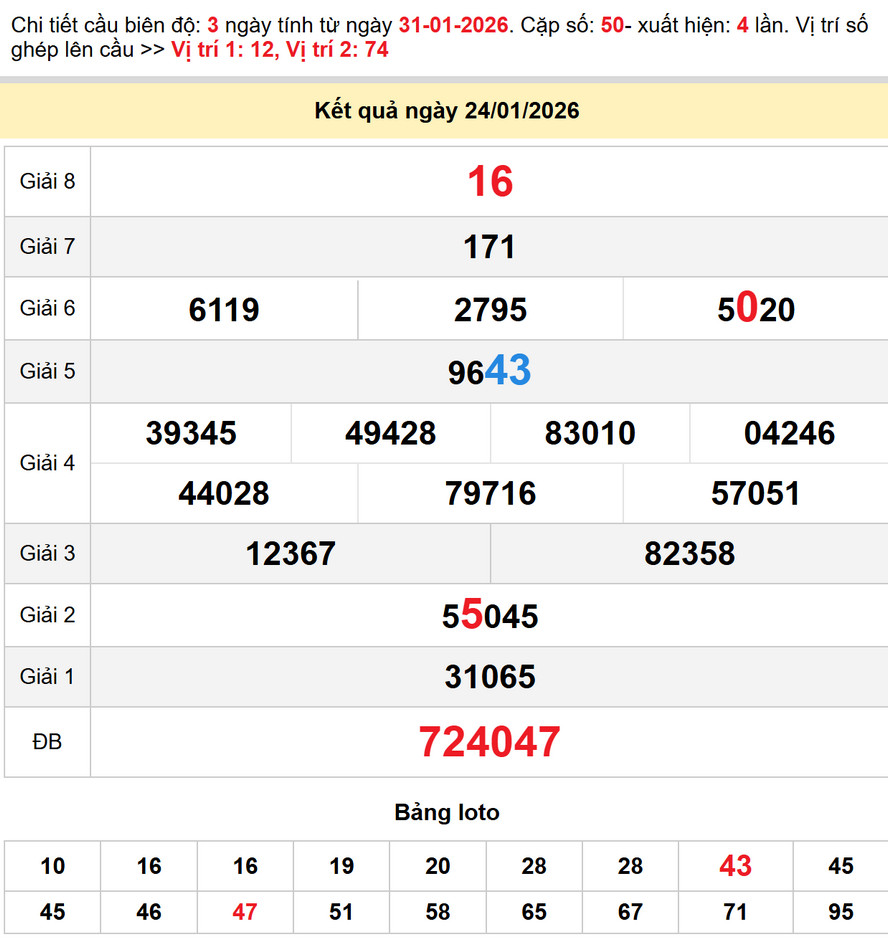Screen dimensions: 888x940
Task: Select the red 43 in the loto table
Action: (735, 866)
